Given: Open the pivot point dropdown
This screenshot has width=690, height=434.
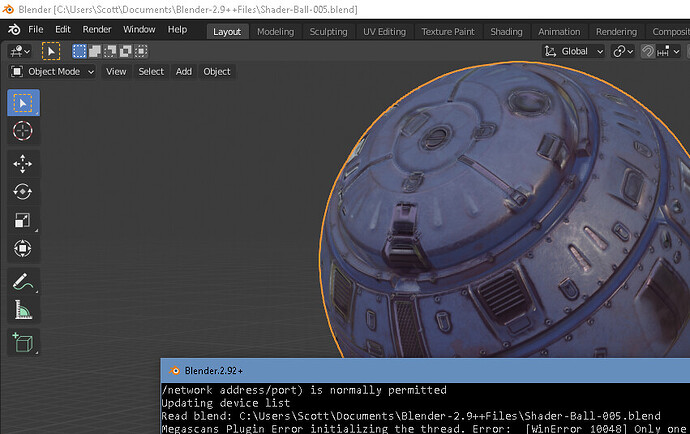Looking at the screenshot, I should 623,51.
